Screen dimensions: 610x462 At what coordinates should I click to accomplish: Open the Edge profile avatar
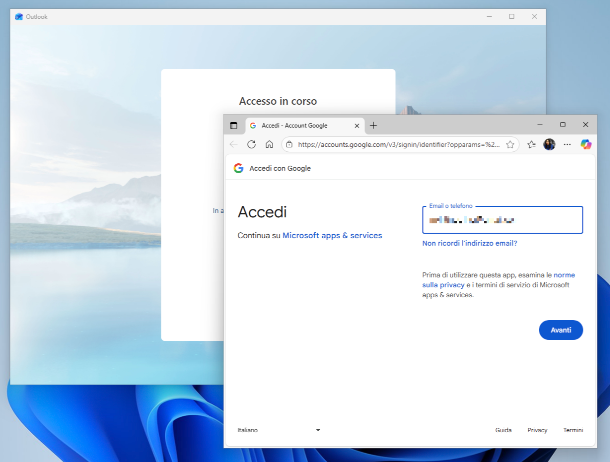click(x=549, y=144)
